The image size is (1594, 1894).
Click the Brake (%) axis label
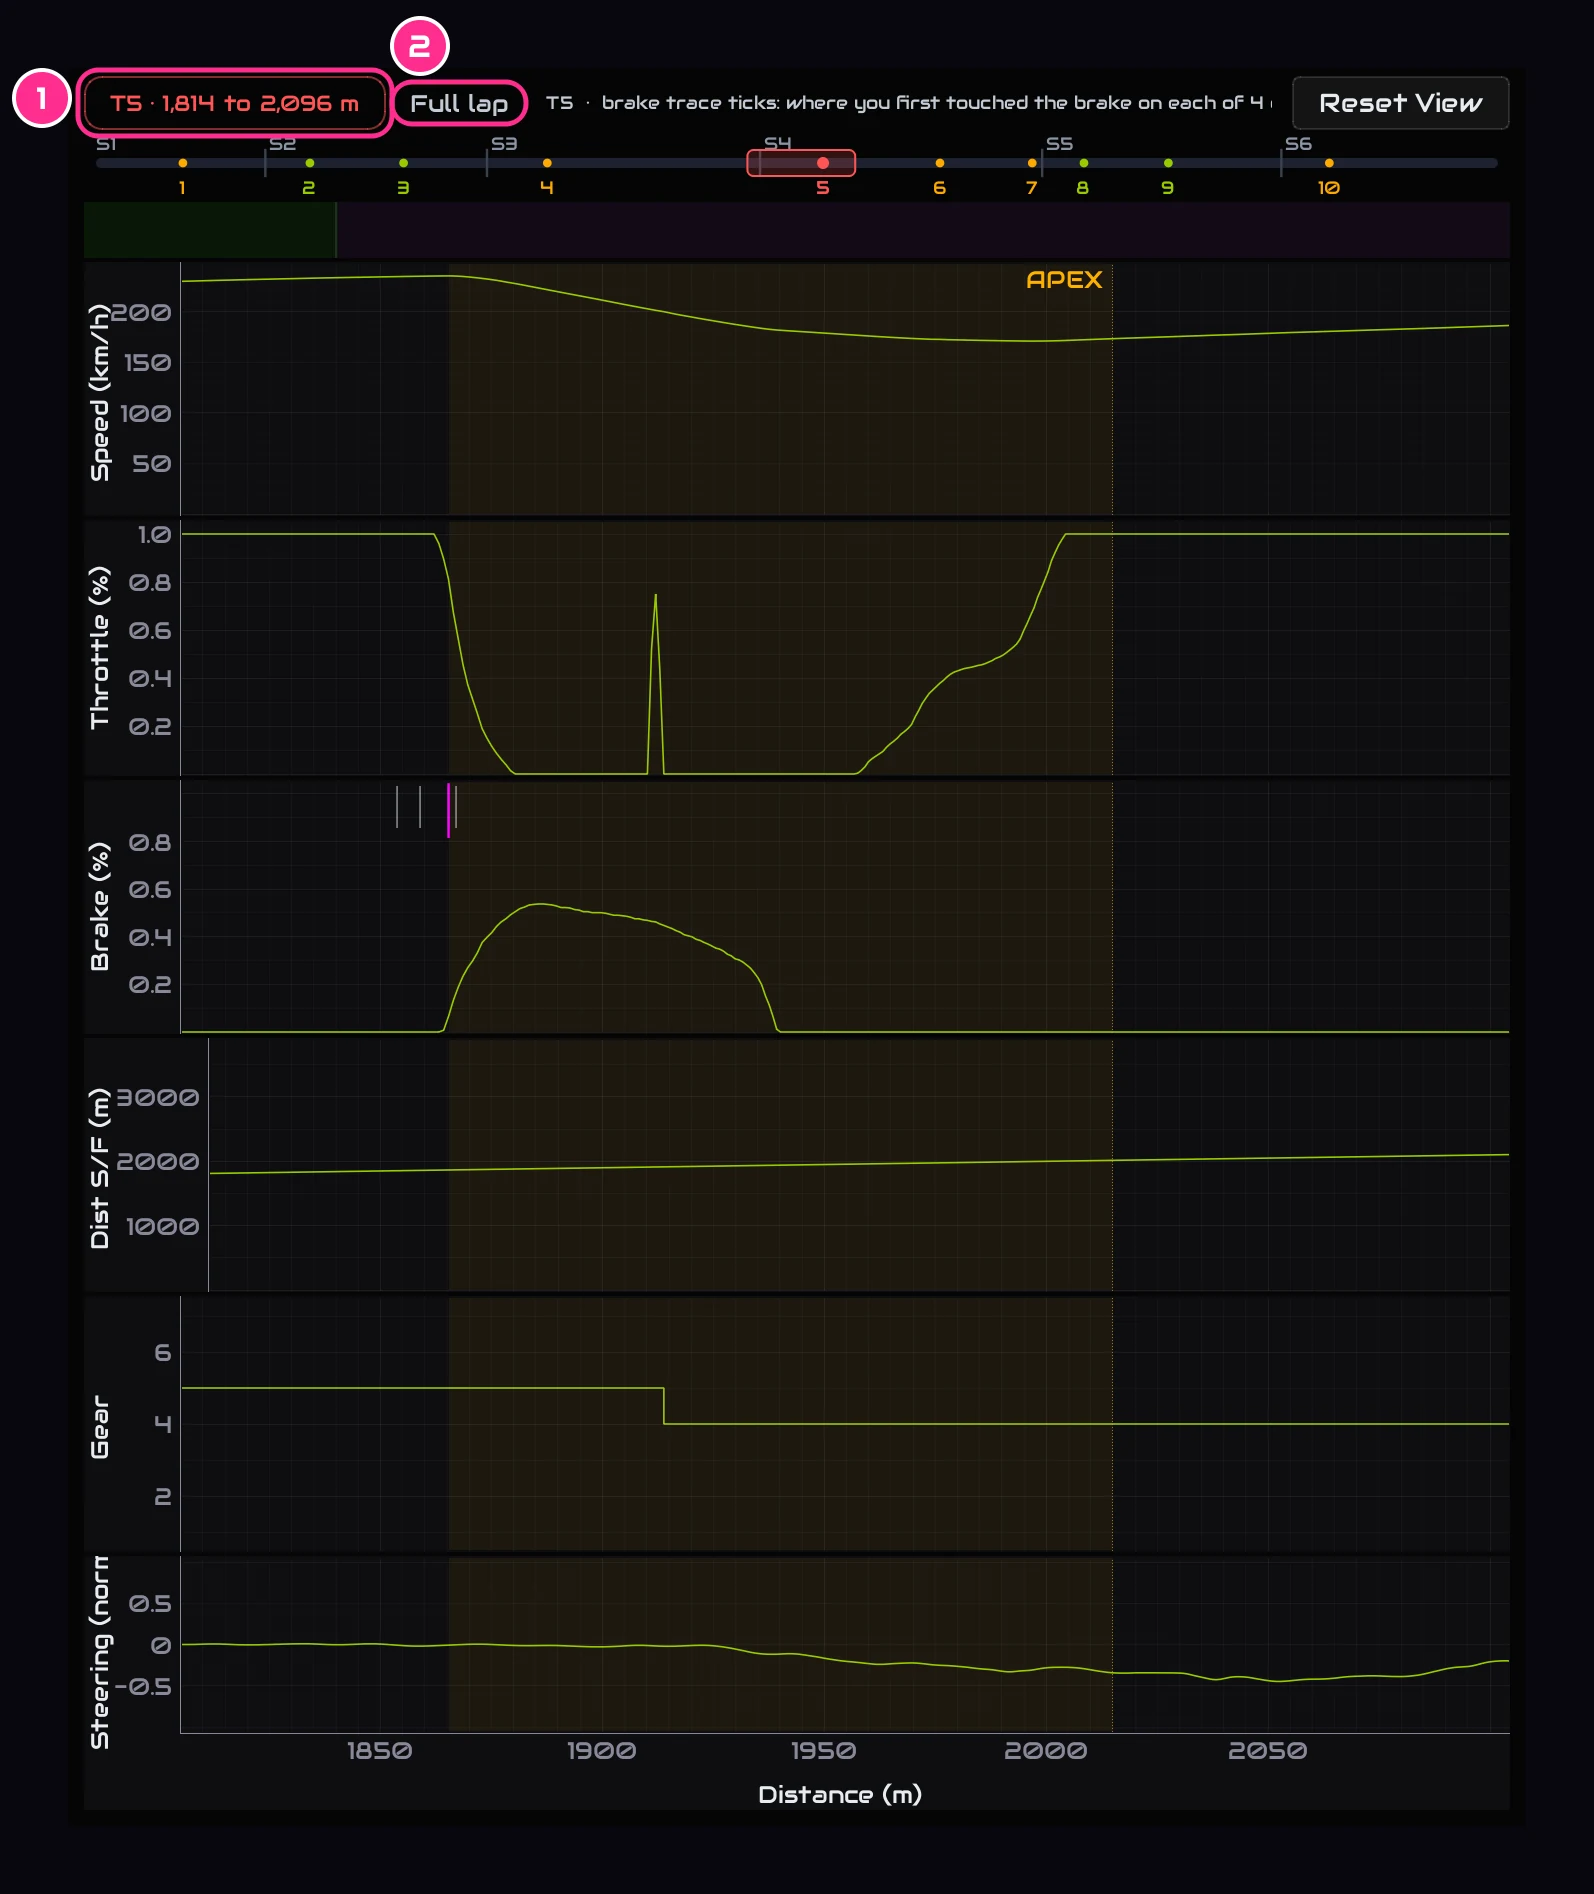pos(99,906)
